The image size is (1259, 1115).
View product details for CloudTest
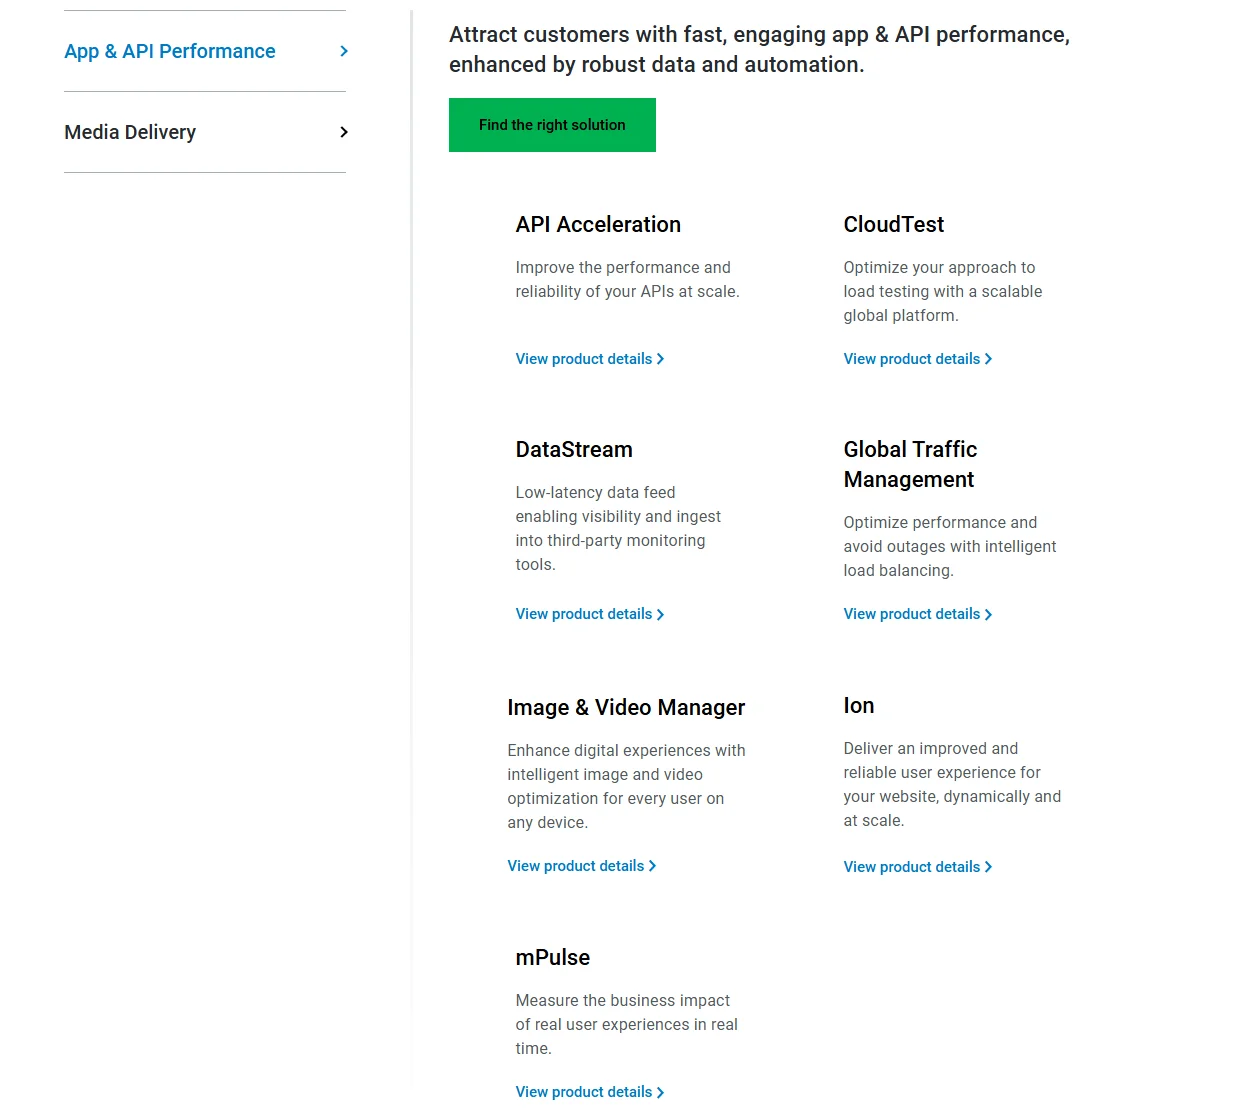[x=918, y=359]
